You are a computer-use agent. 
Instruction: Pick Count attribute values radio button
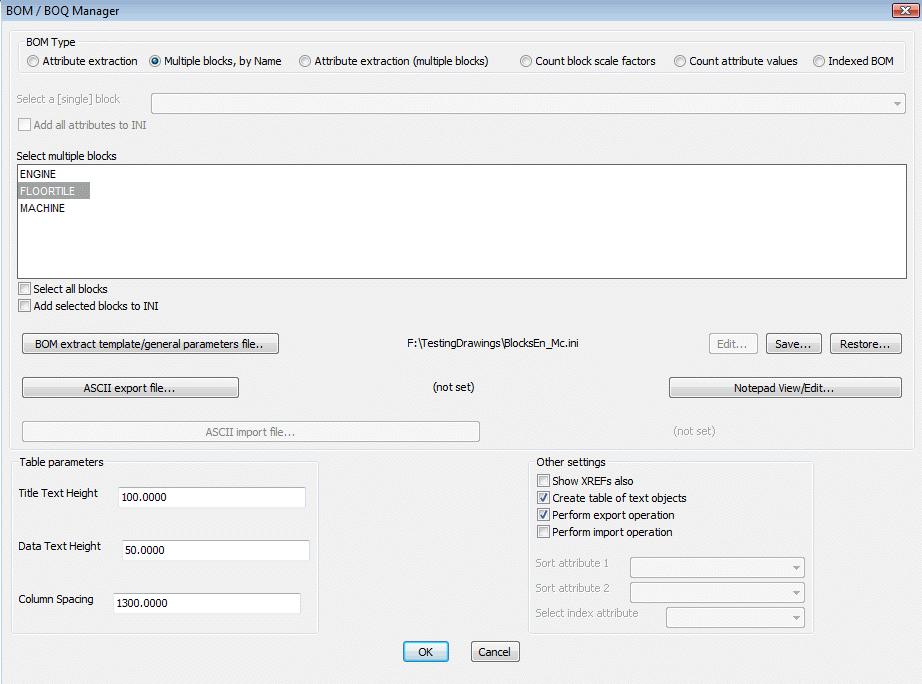click(681, 61)
